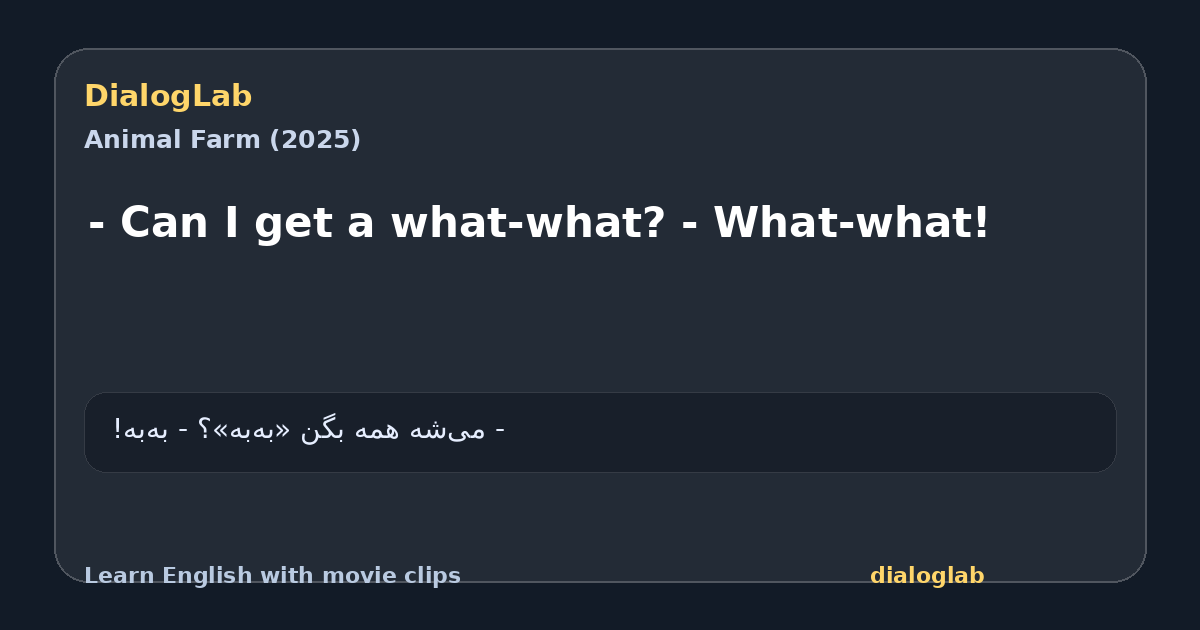
Task: Click the DialogLab brand title
Action: pyautogui.click(x=168, y=96)
